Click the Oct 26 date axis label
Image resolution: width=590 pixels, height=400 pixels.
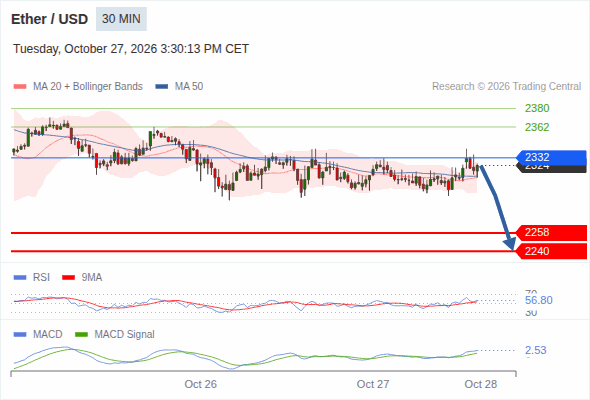tap(201, 384)
